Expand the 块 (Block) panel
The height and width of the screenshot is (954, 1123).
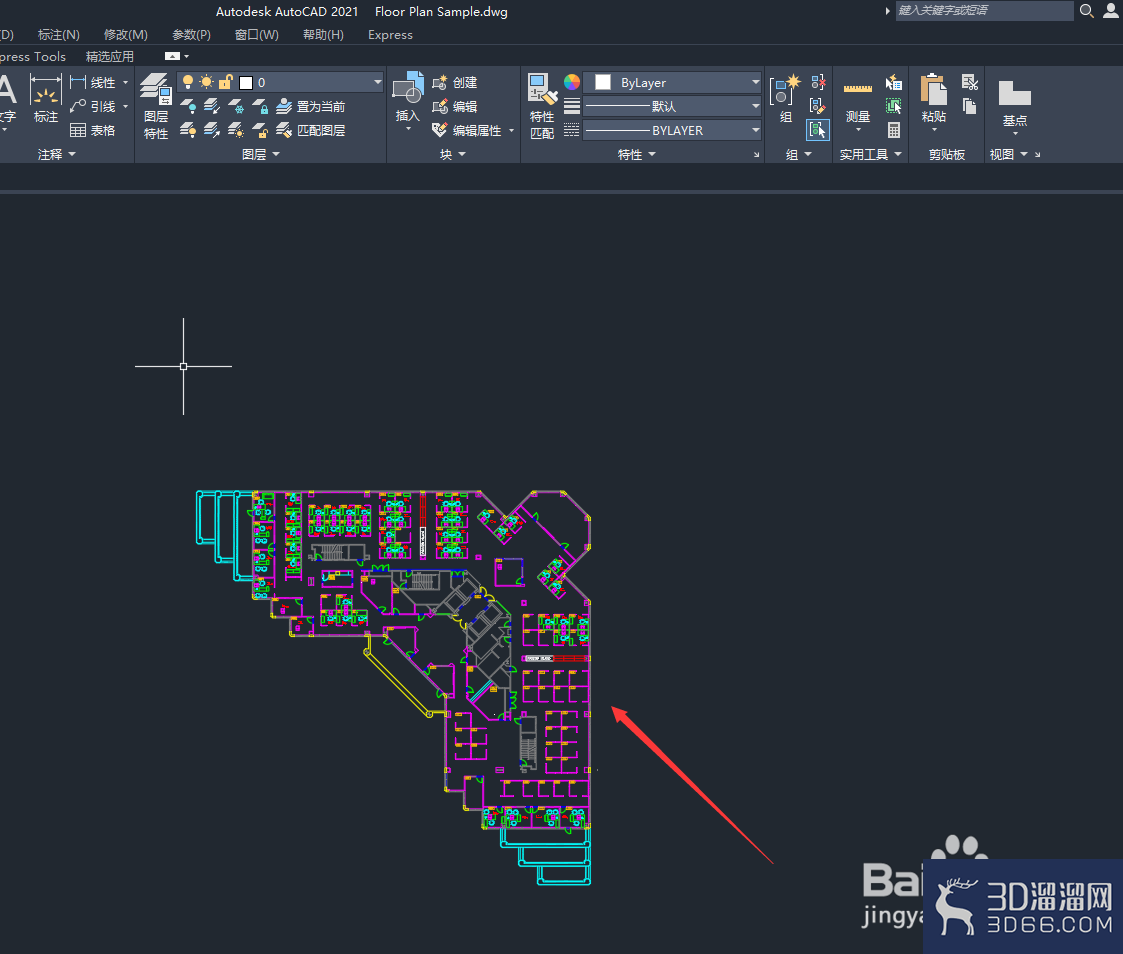click(453, 155)
